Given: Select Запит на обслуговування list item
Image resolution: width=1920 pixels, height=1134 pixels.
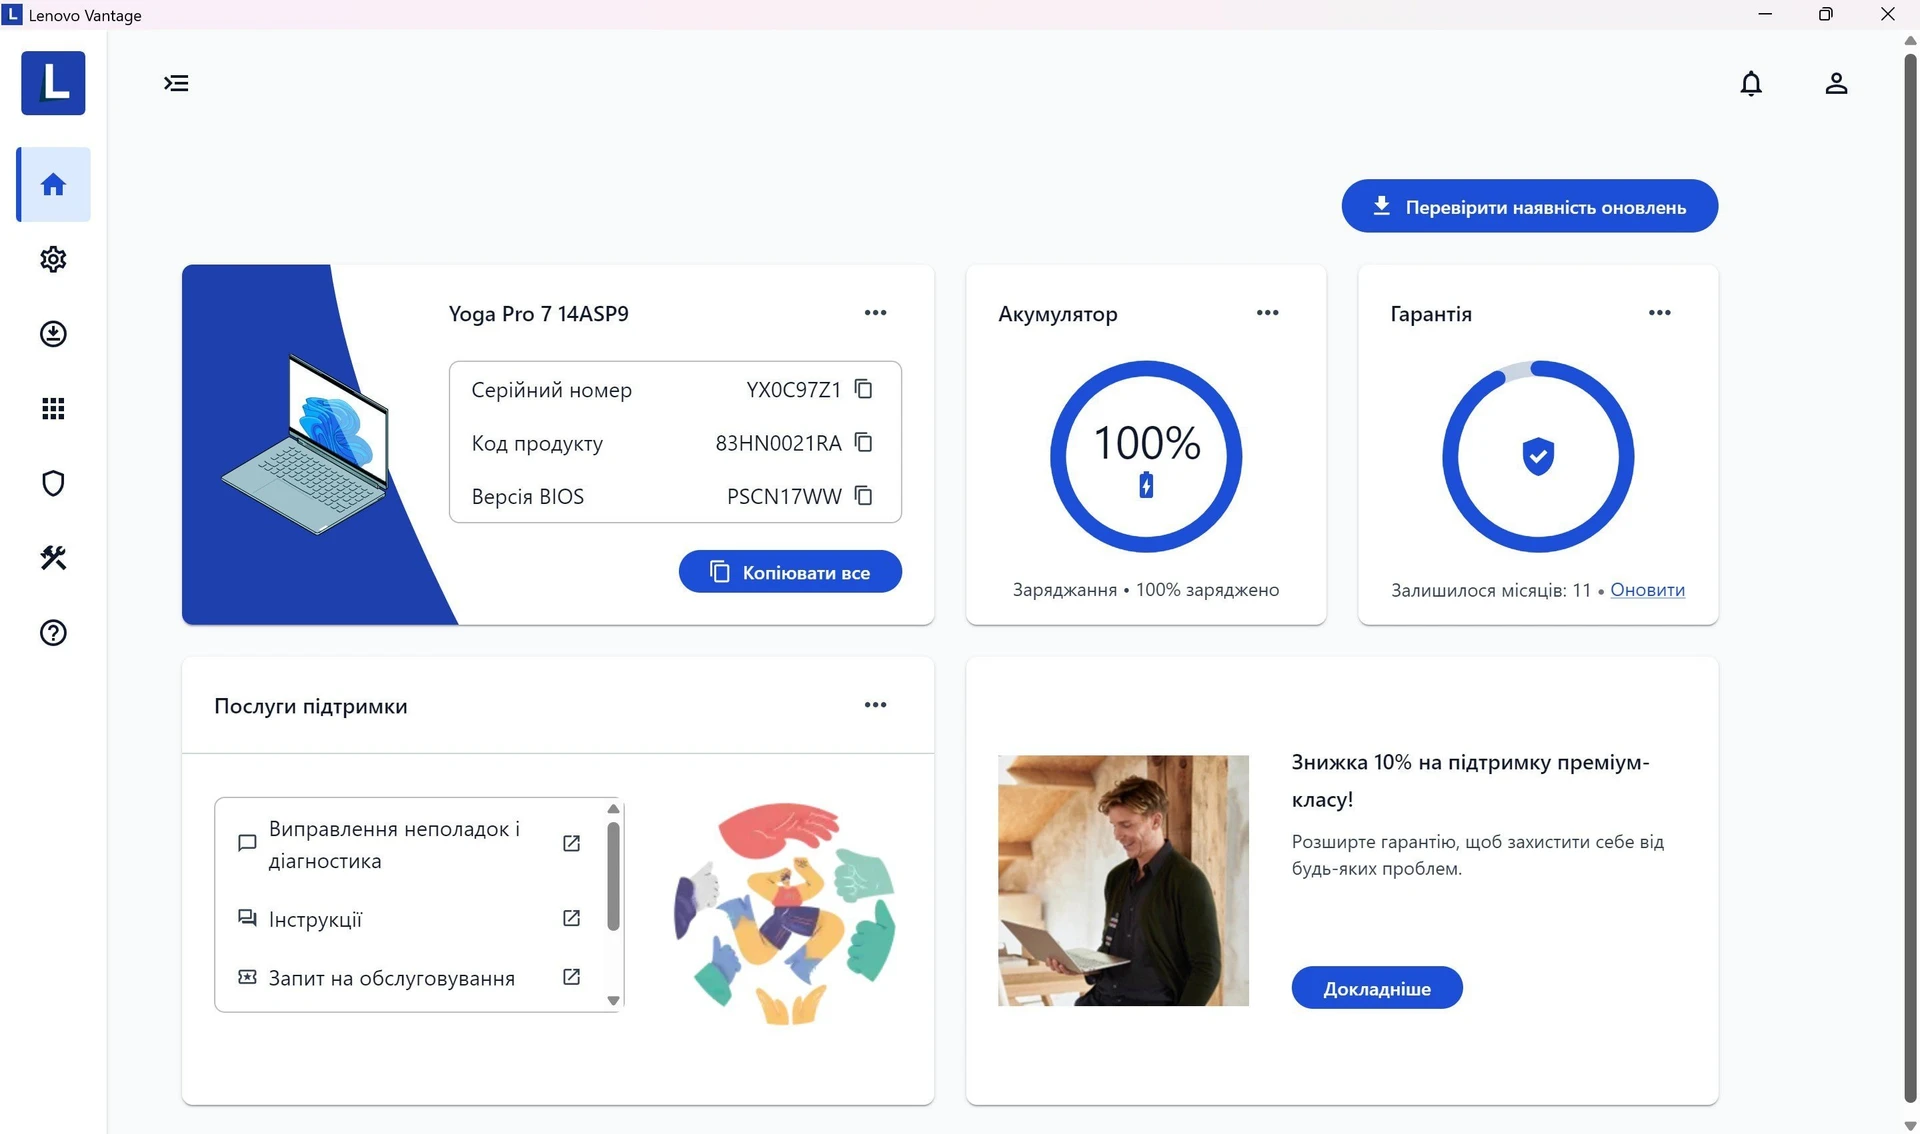Looking at the screenshot, I should click(x=409, y=978).
